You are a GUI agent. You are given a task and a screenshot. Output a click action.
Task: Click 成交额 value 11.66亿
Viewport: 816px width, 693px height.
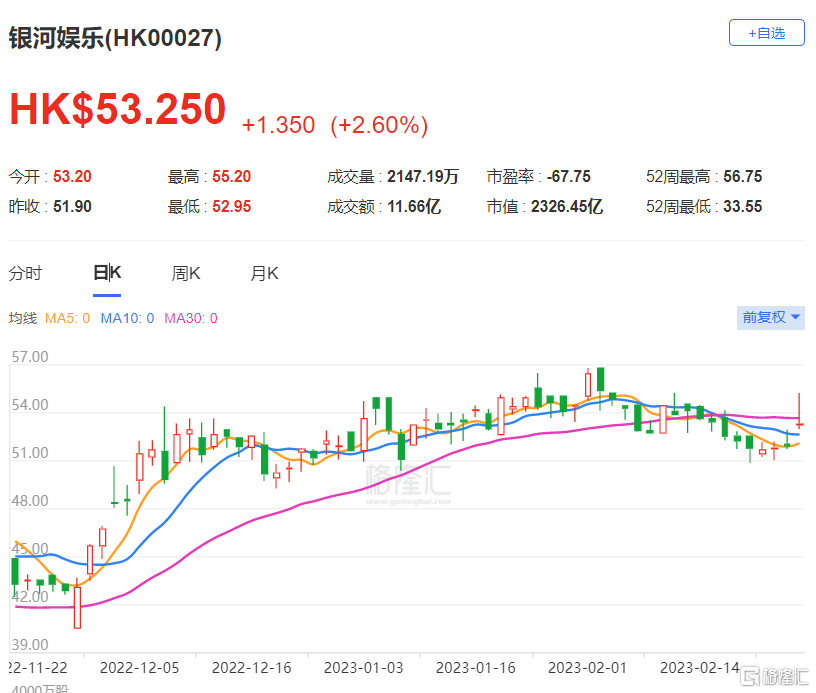414,207
